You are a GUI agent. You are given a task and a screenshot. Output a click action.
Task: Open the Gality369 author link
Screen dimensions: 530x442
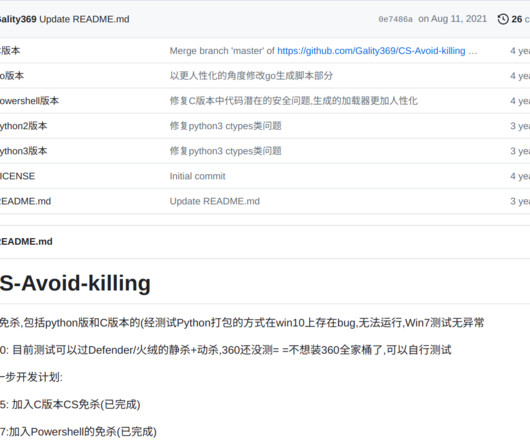tap(18, 19)
